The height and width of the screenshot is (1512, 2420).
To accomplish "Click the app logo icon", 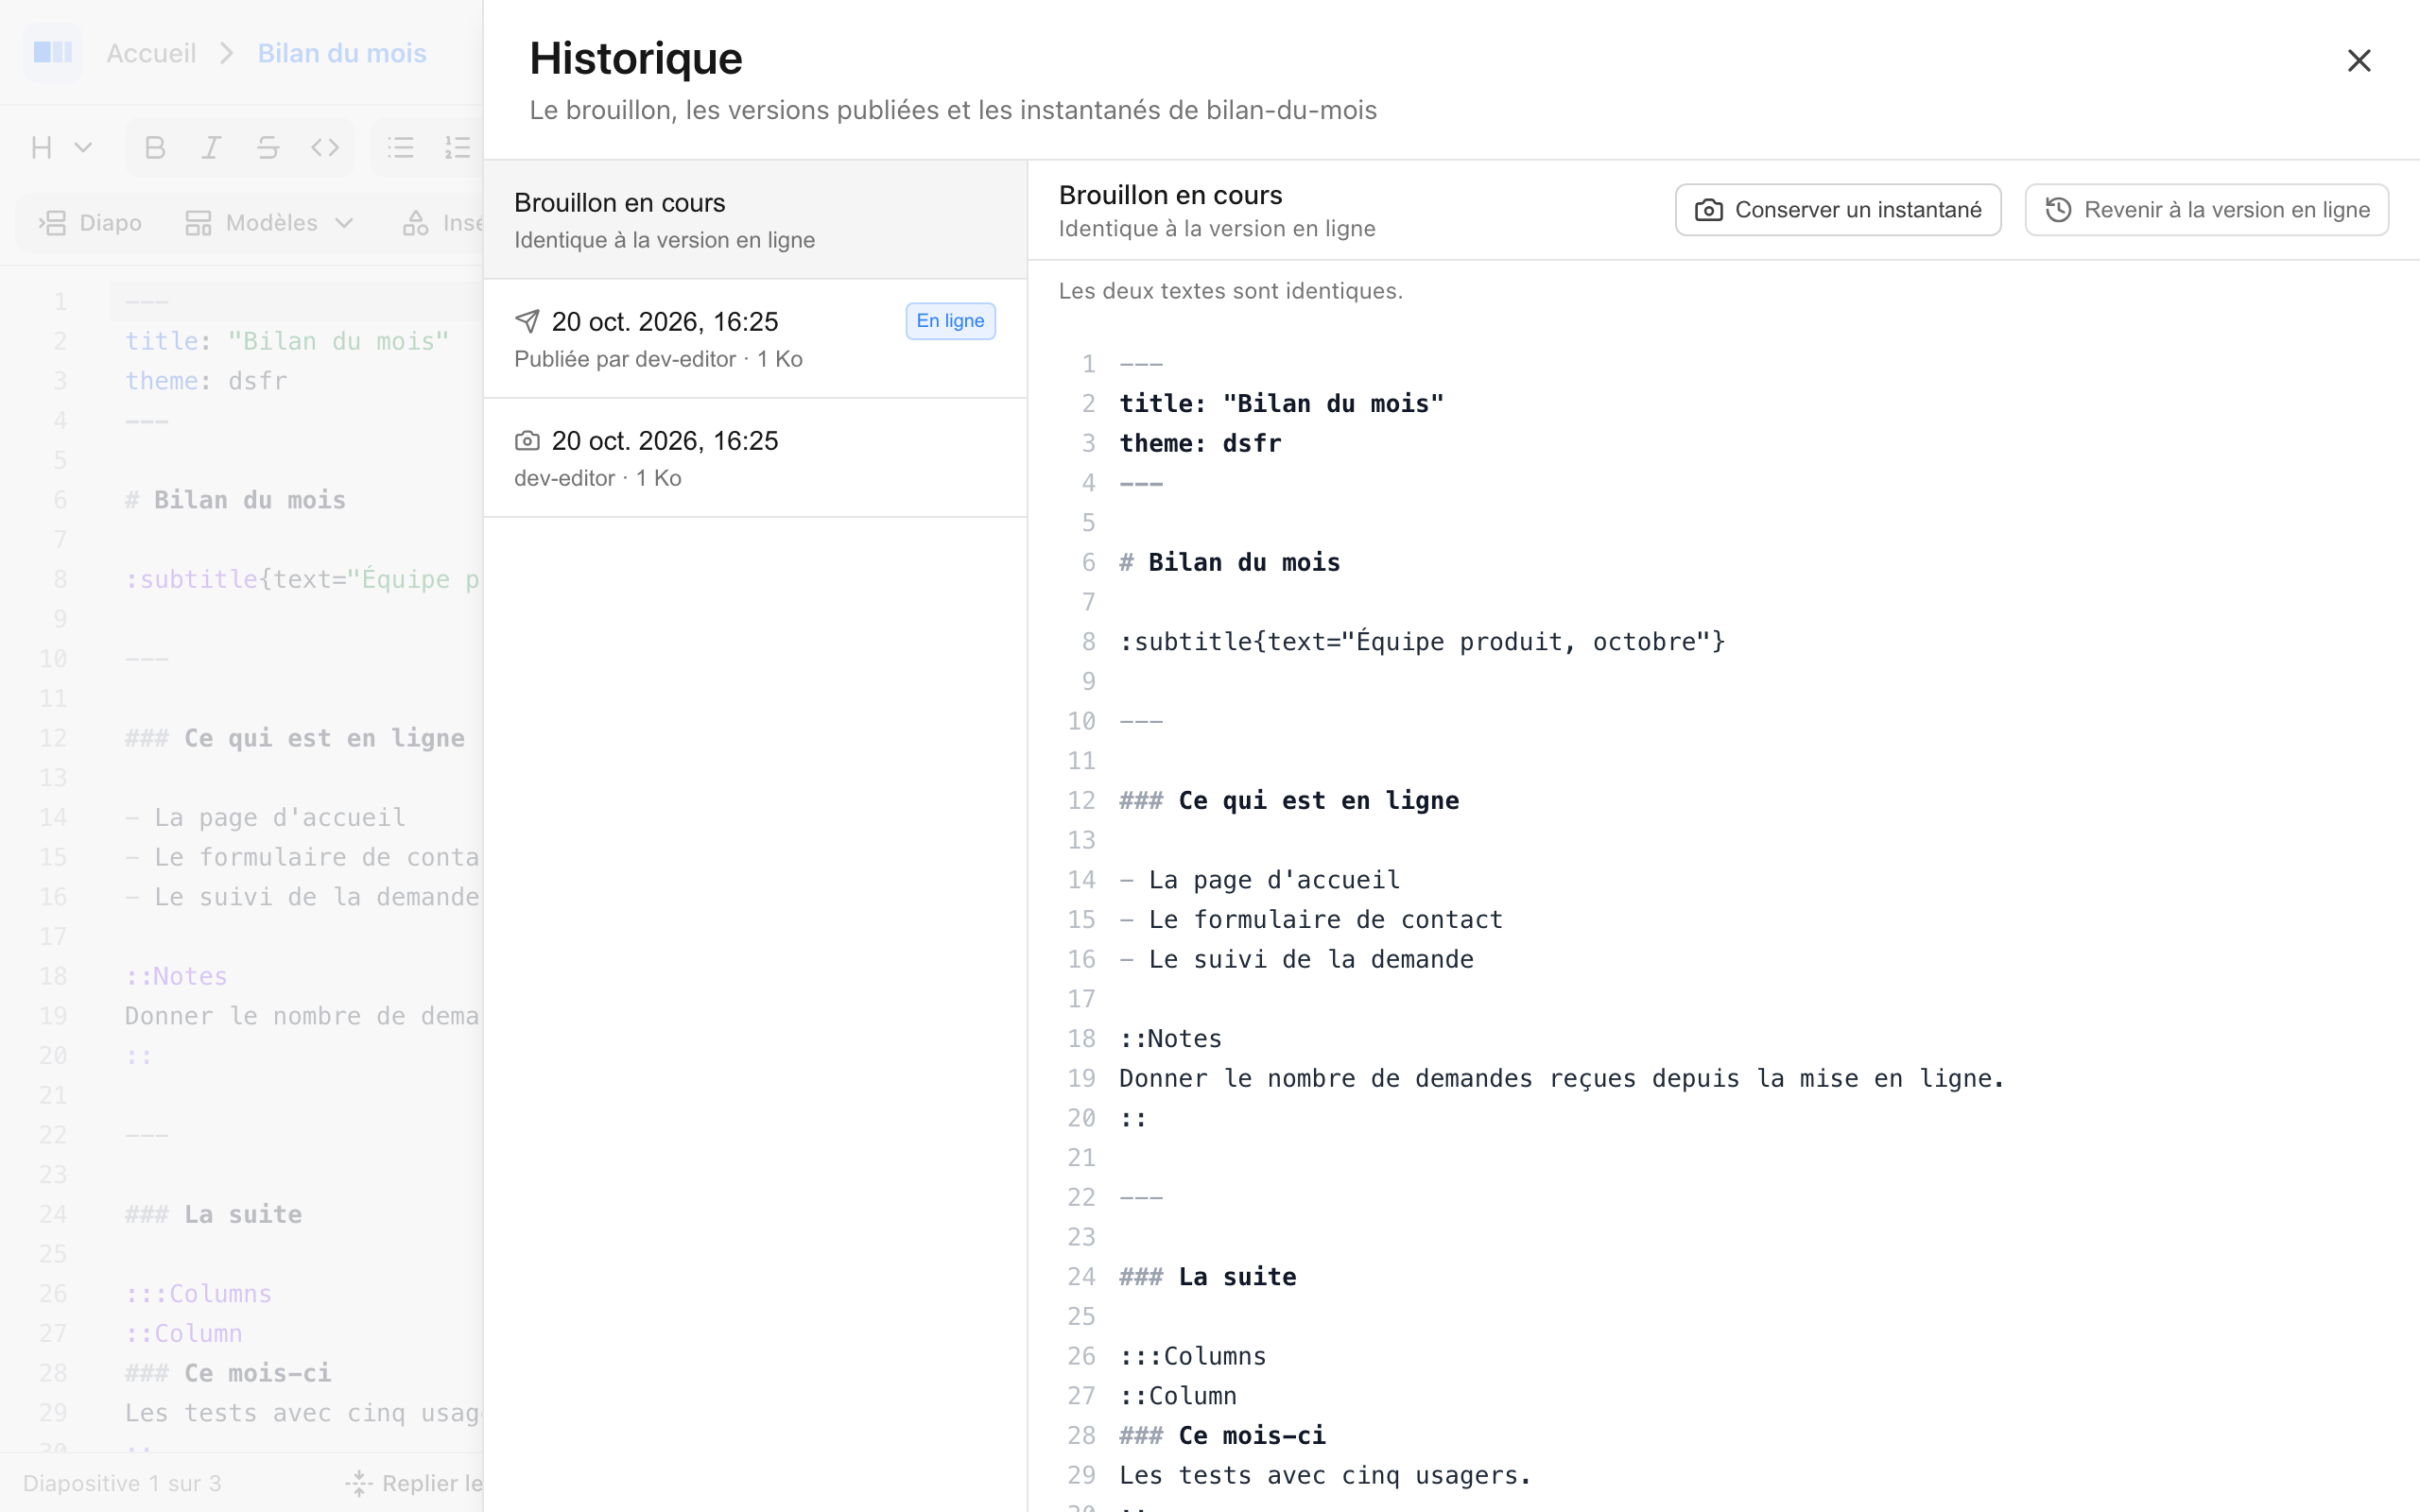I will [53, 52].
